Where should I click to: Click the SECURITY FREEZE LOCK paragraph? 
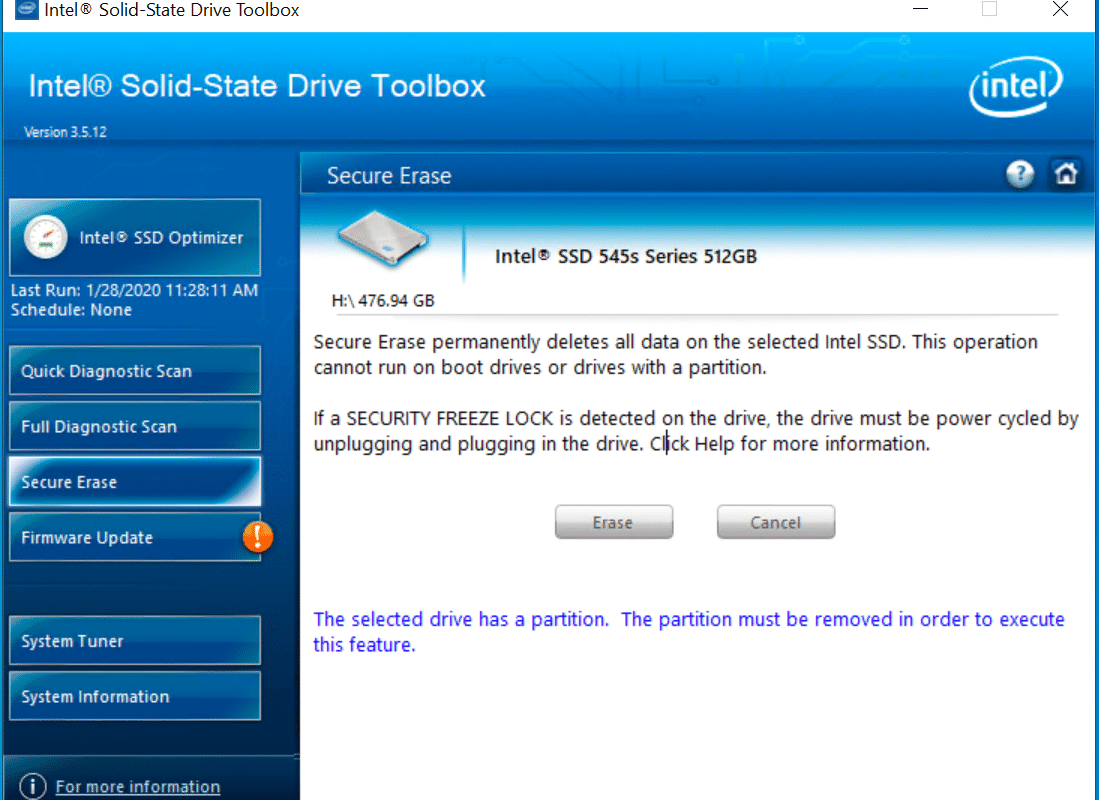696,431
